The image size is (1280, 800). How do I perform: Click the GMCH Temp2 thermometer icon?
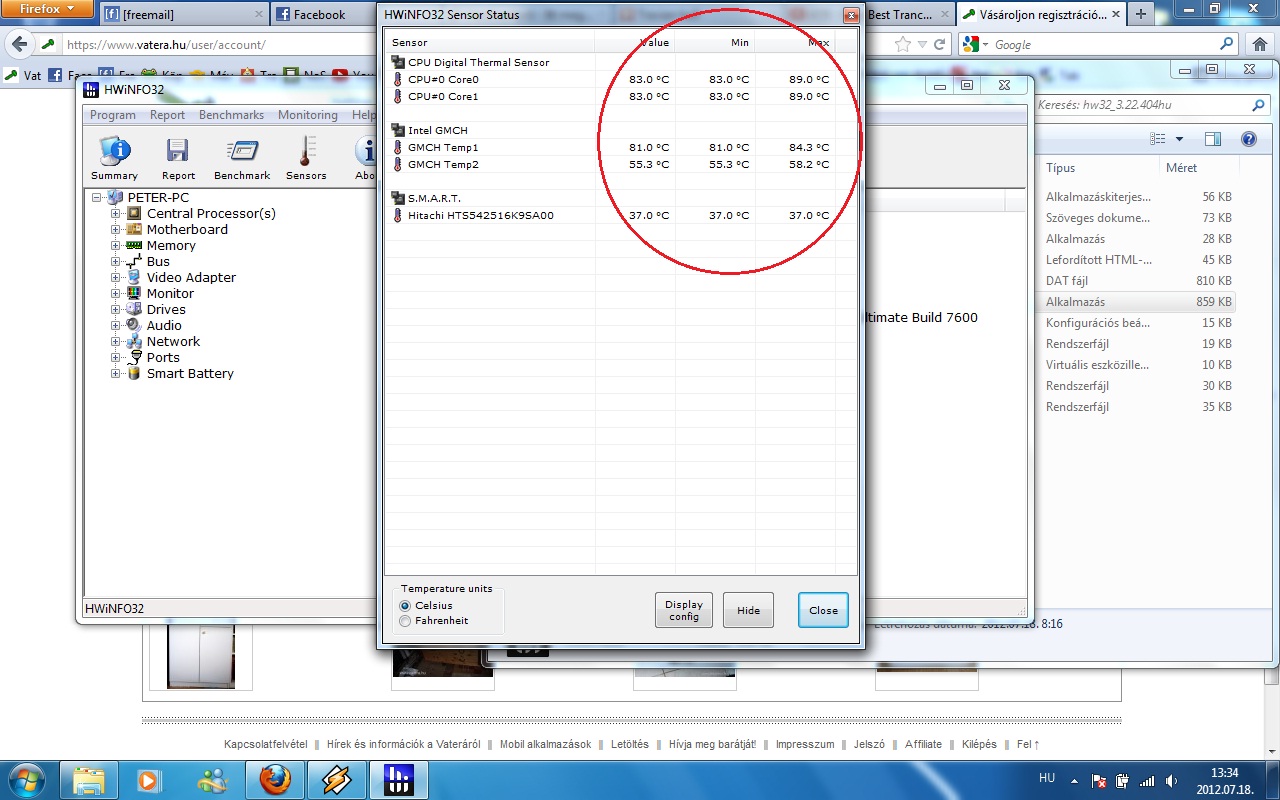pyautogui.click(x=398, y=165)
